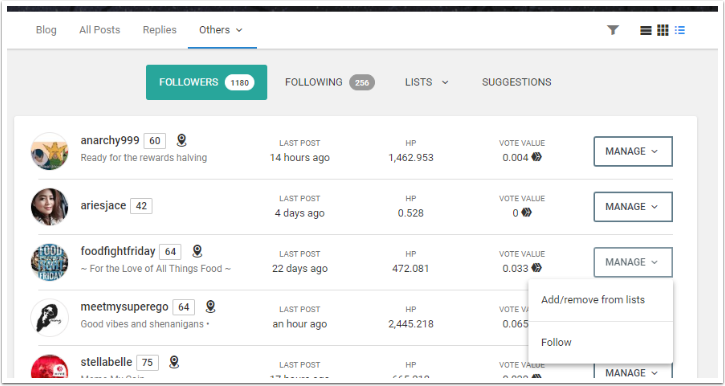Open MANAGE dropdown for anarchy999
Screen dimensions: 725x386
pyautogui.click(x=633, y=151)
